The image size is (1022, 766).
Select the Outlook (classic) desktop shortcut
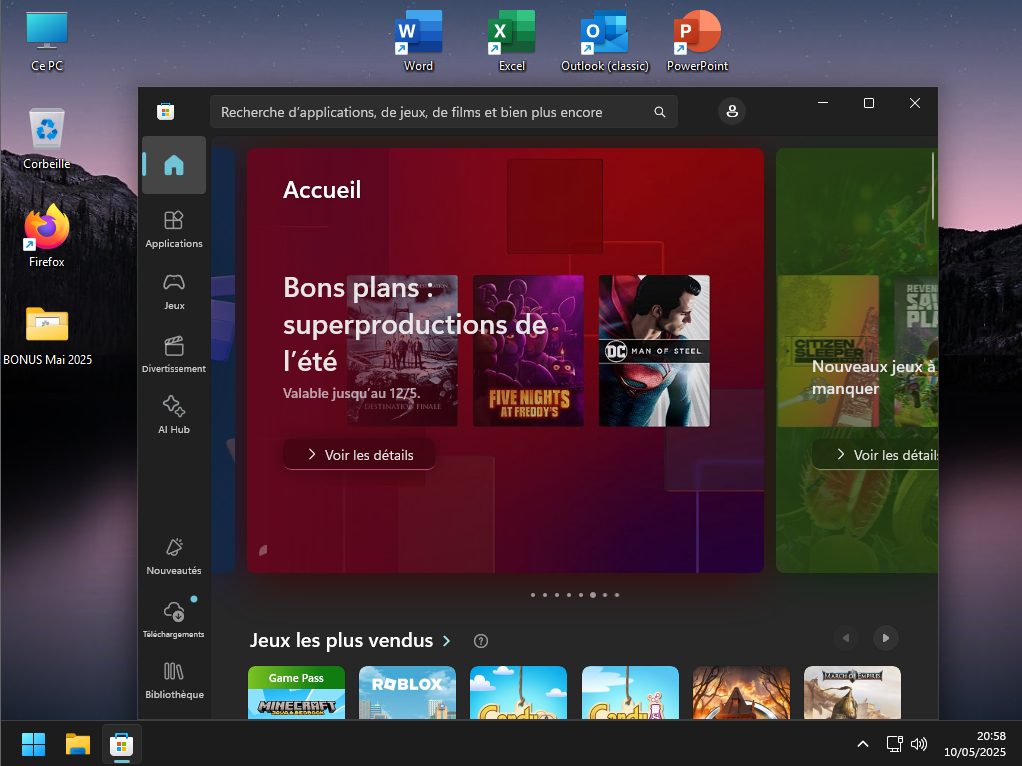click(x=605, y=40)
